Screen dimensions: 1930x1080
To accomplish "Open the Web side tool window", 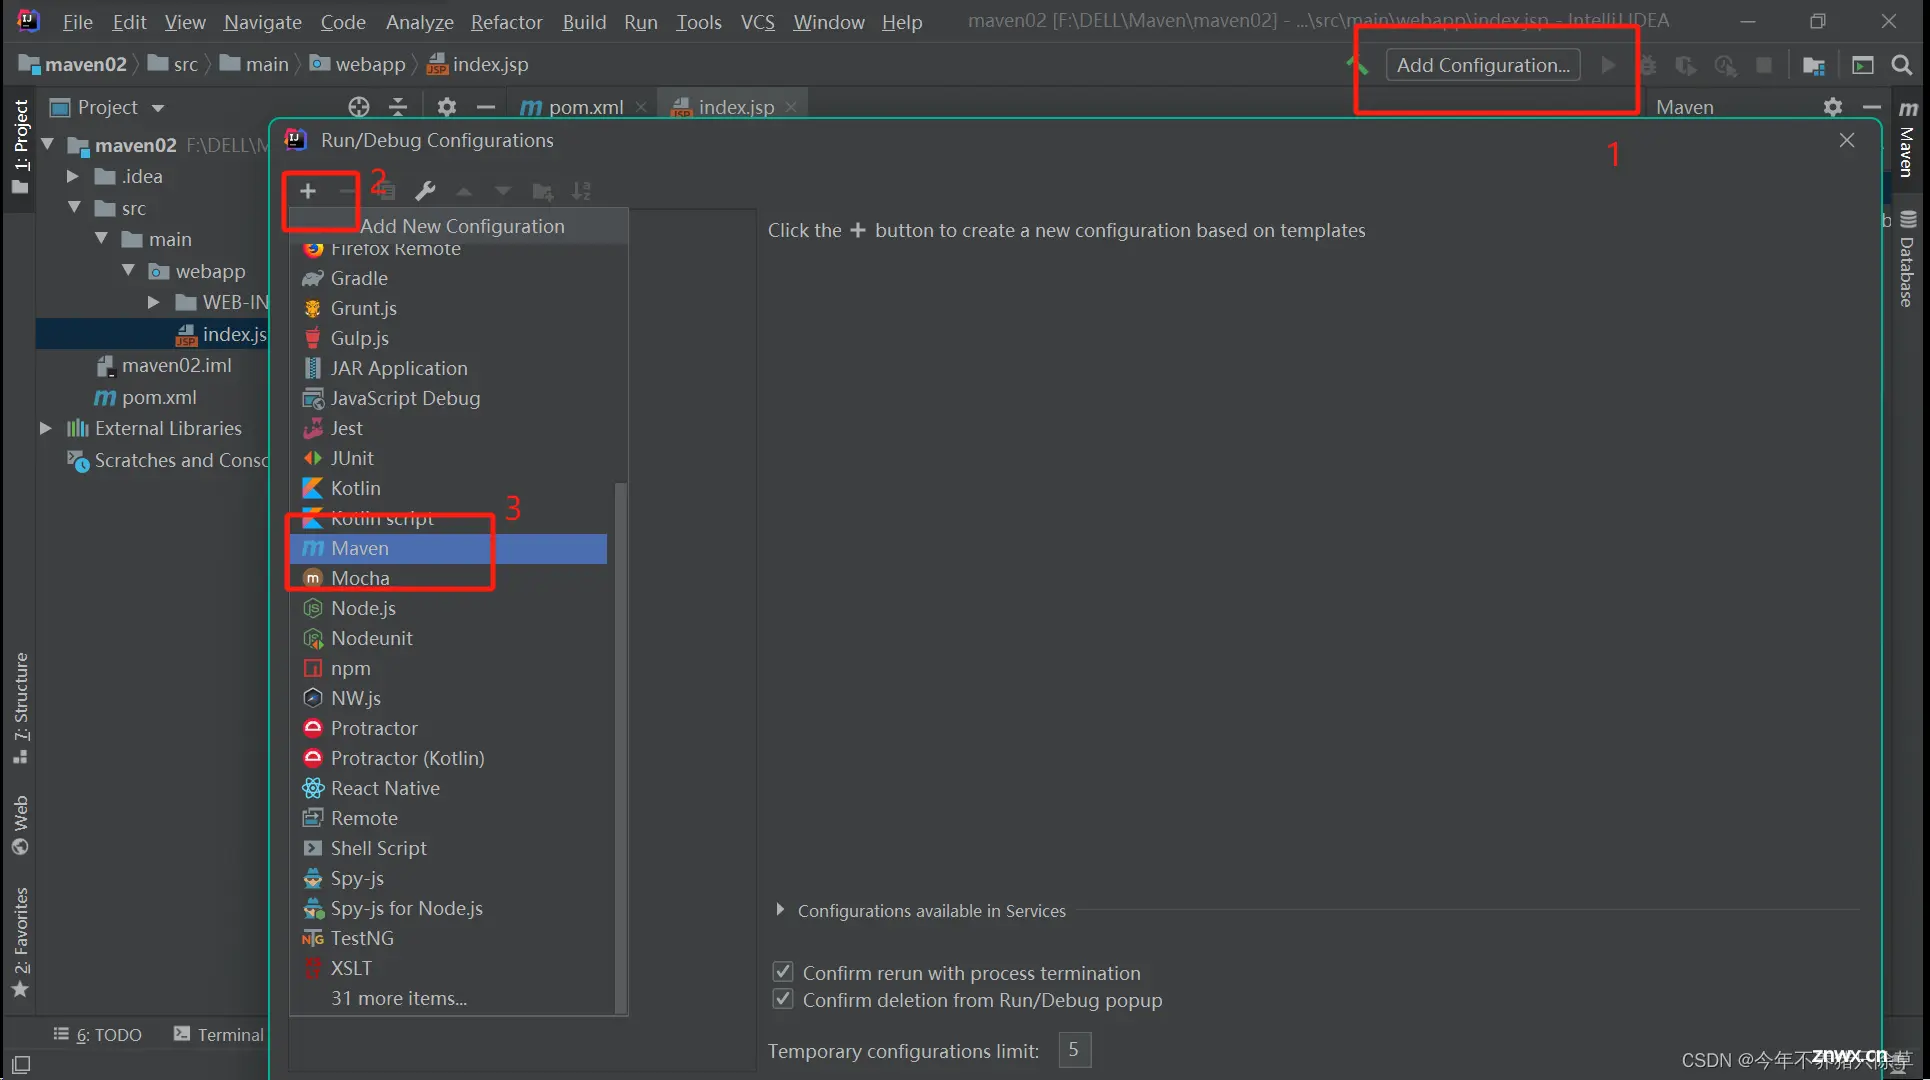I will pos(20,825).
